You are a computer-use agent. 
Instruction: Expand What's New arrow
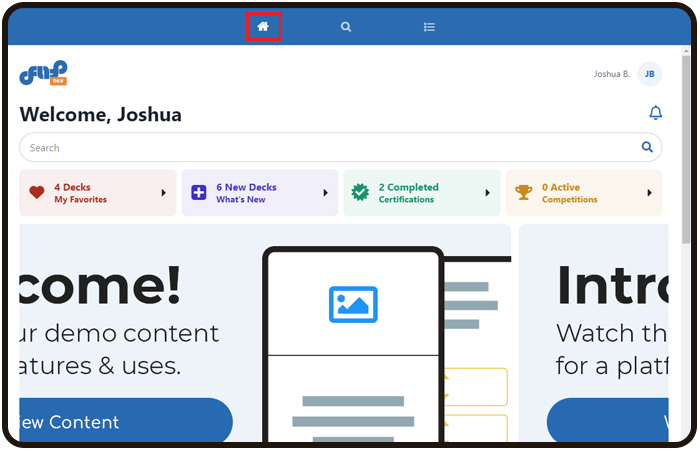click(x=325, y=193)
